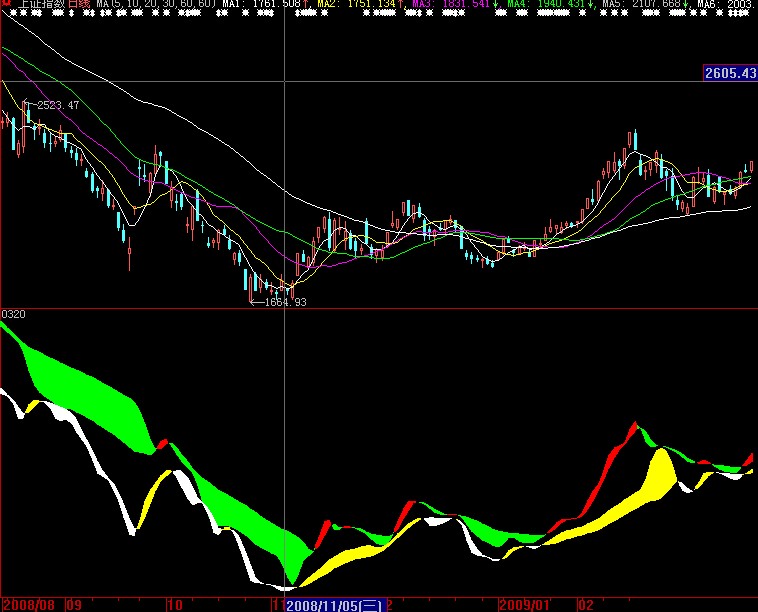Click the 2523.47 high price annotation
The image size is (758, 612).
[x=58, y=105]
